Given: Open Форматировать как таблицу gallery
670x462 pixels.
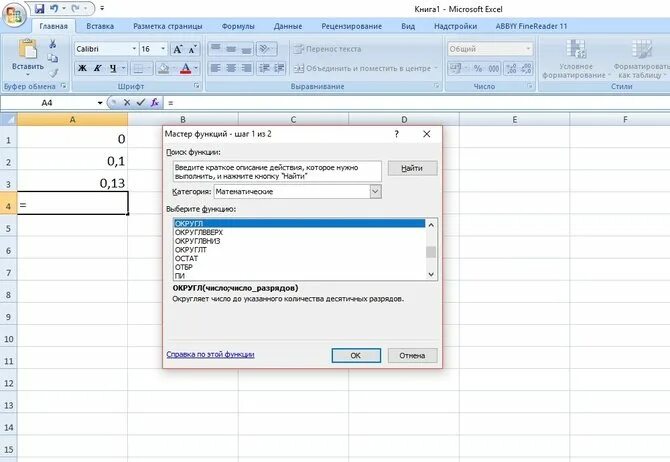Looking at the screenshot, I should point(641,59).
